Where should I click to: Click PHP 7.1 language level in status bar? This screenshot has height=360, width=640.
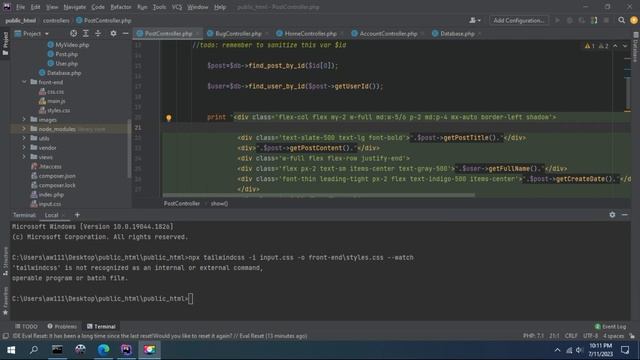(x=533, y=336)
